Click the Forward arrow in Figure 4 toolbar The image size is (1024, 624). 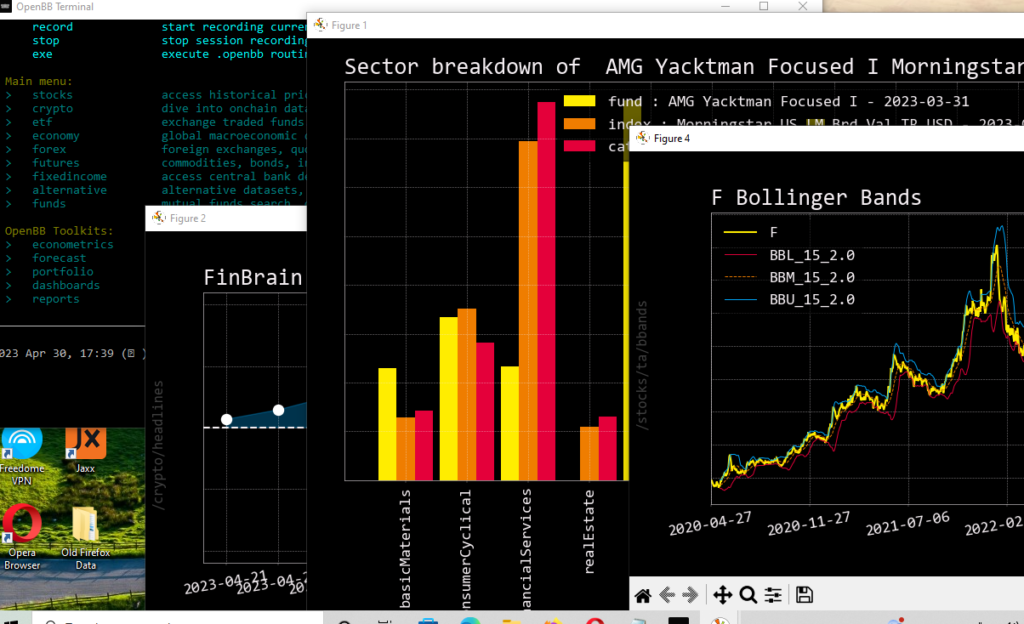(x=690, y=596)
